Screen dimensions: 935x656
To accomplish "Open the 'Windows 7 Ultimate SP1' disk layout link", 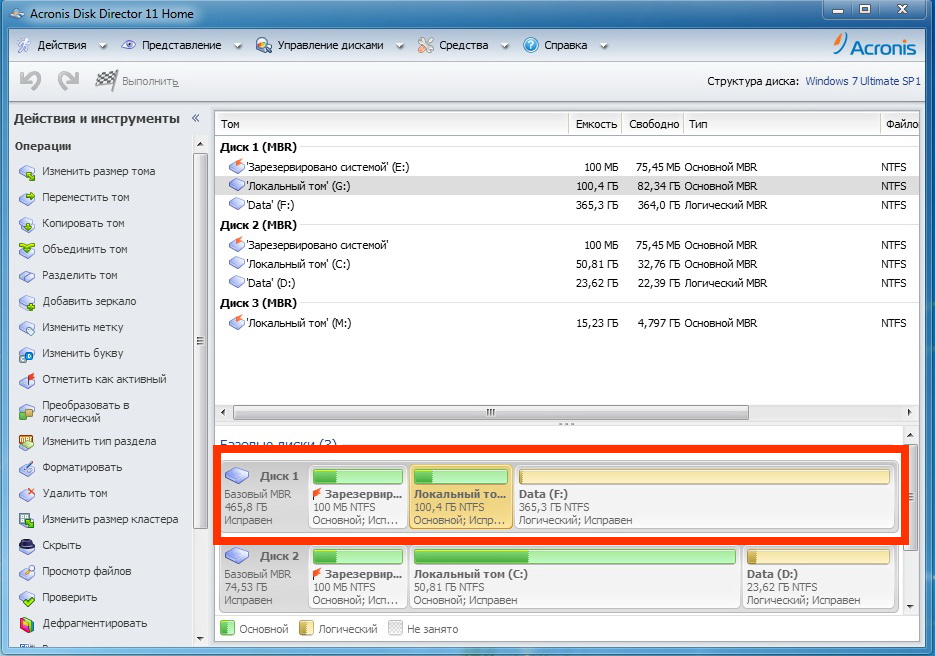I will click(862, 82).
